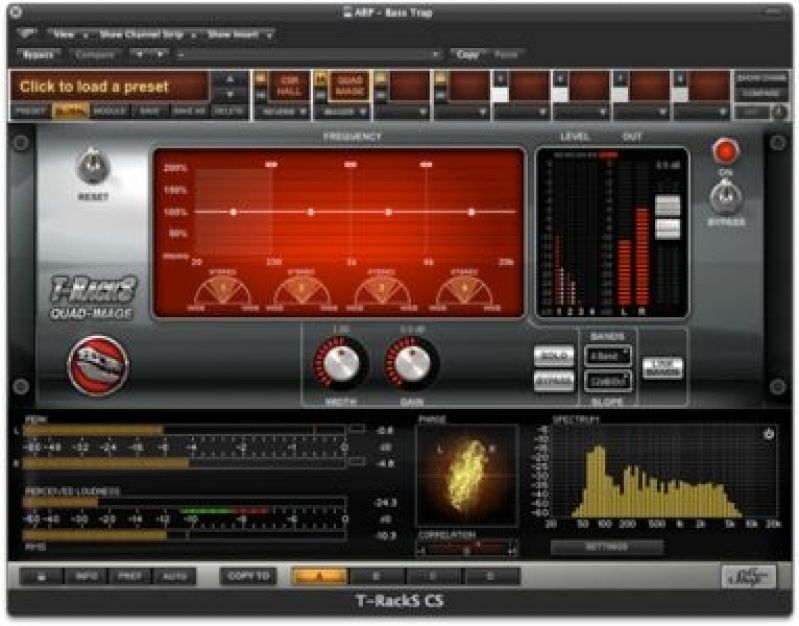Click the red ON power button
This screenshot has width=799, height=626.
click(x=725, y=151)
